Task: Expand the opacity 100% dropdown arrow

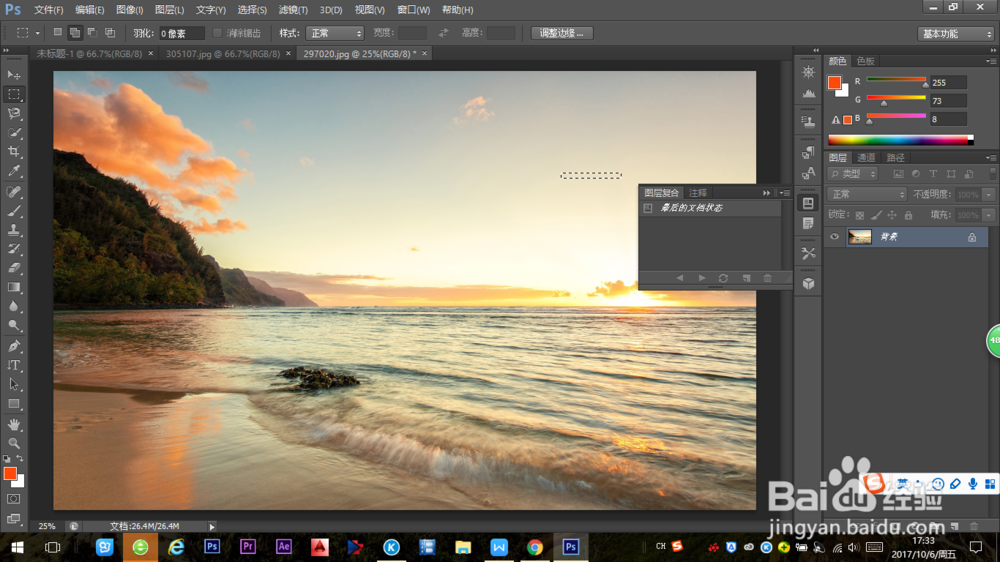Action: coord(989,194)
